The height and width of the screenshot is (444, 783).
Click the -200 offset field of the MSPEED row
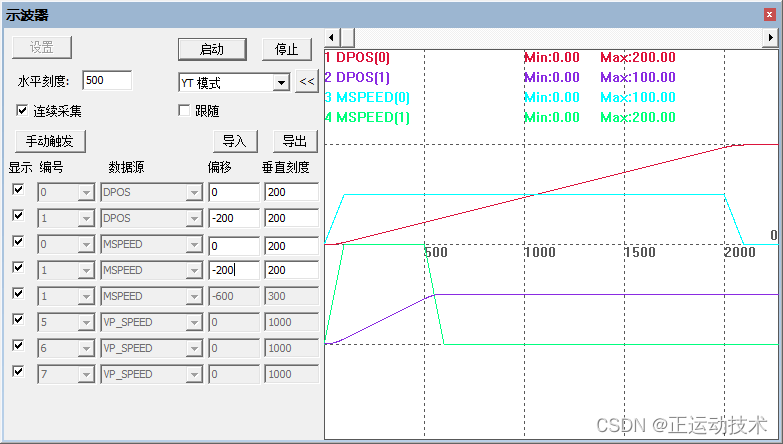pos(234,270)
